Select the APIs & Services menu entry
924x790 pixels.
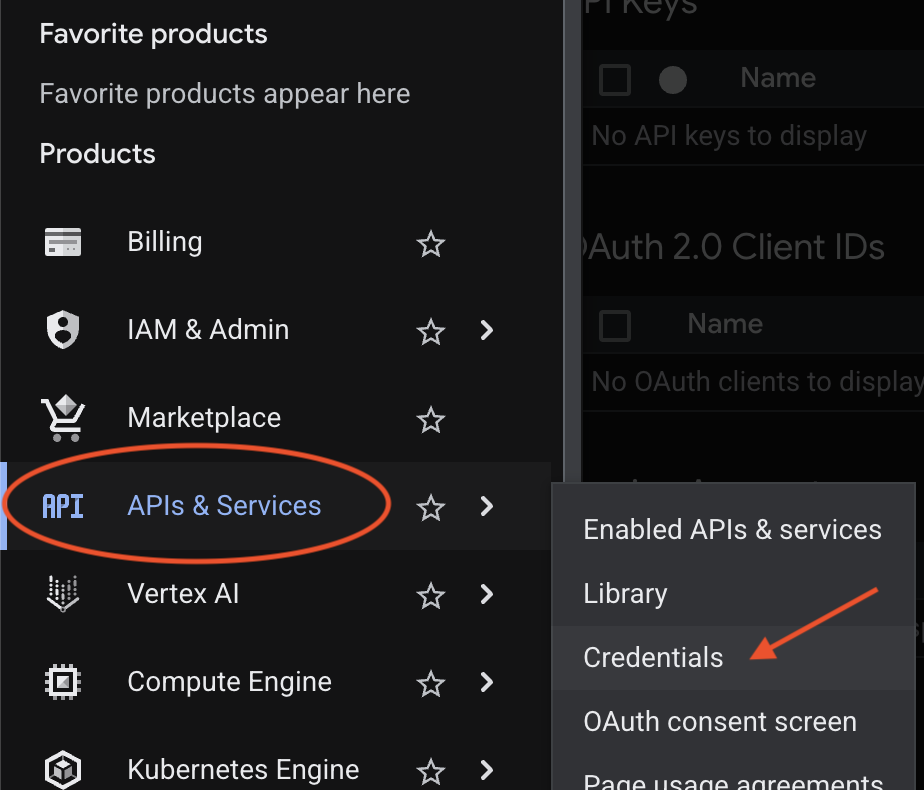pos(224,506)
